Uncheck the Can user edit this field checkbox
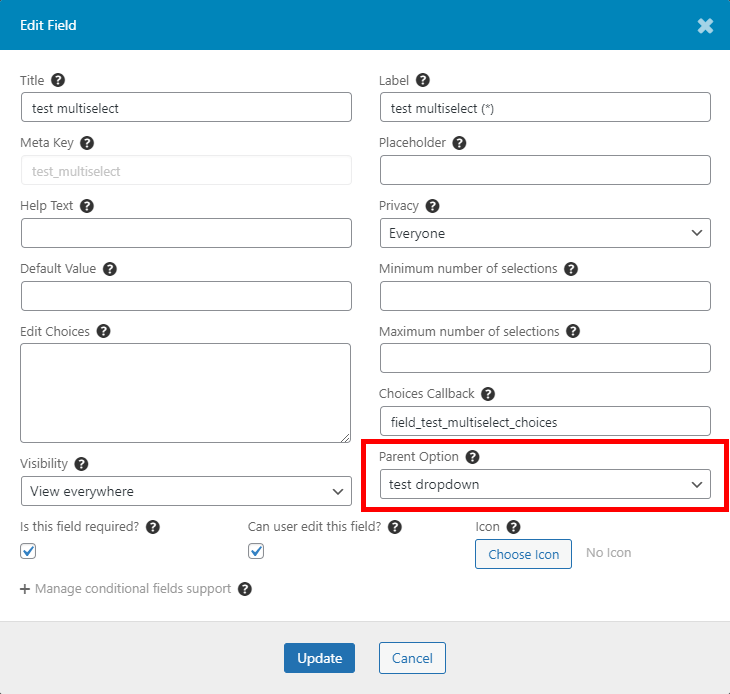 pyautogui.click(x=256, y=551)
